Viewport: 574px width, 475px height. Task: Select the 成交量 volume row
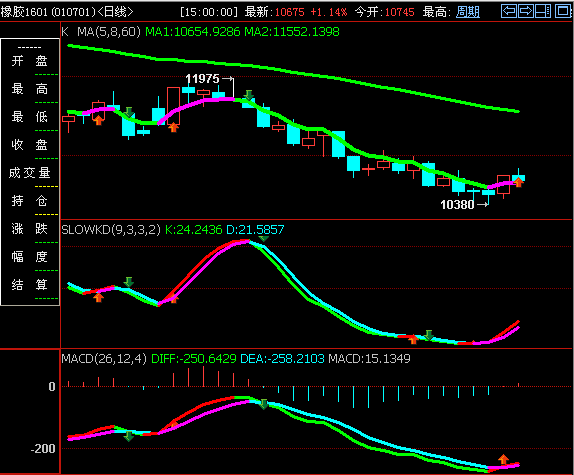pos(30,173)
